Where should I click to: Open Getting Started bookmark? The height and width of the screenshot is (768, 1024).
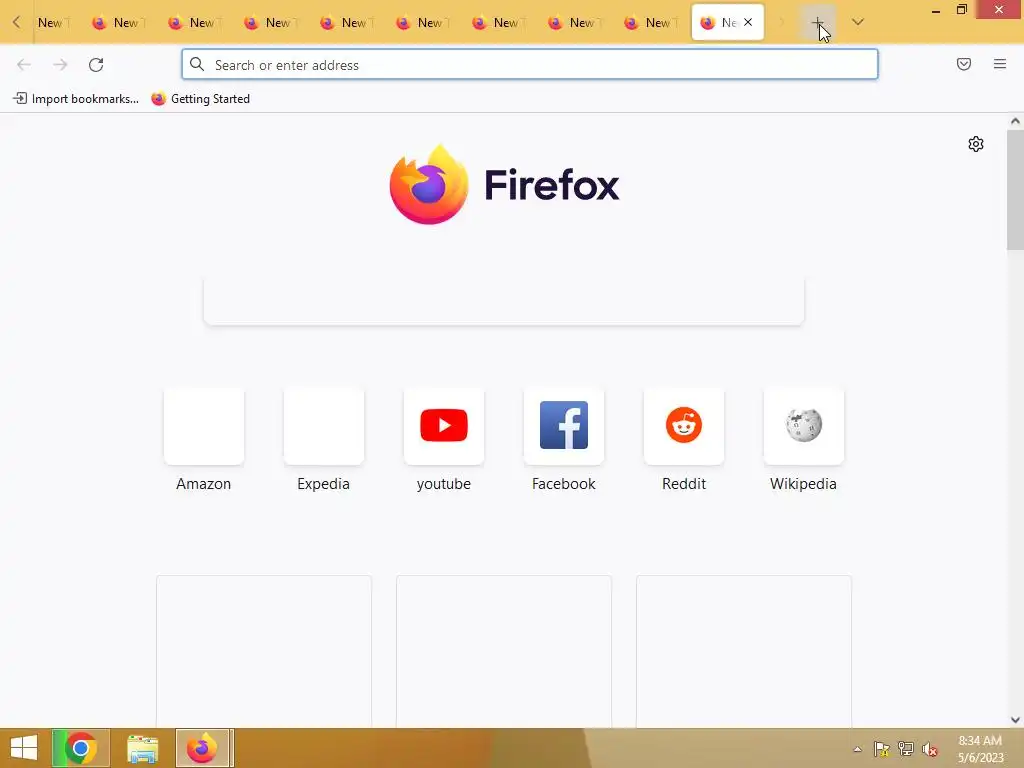click(200, 99)
